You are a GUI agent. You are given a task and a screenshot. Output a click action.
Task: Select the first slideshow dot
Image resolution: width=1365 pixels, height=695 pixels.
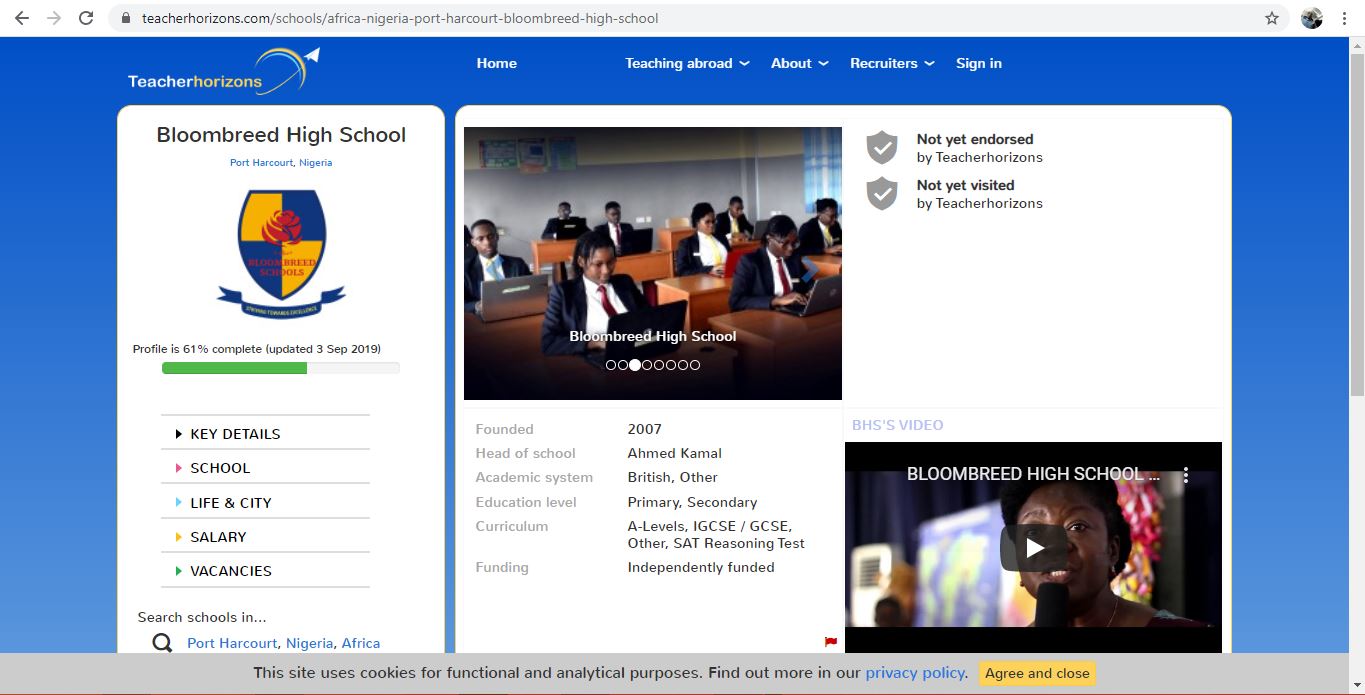click(x=611, y=365)
